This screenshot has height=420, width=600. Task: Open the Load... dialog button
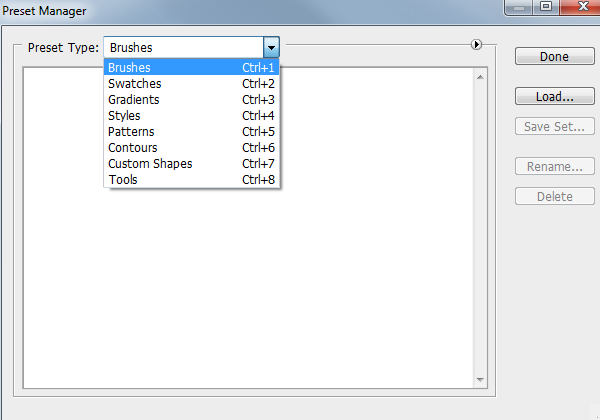click(554, 96)
